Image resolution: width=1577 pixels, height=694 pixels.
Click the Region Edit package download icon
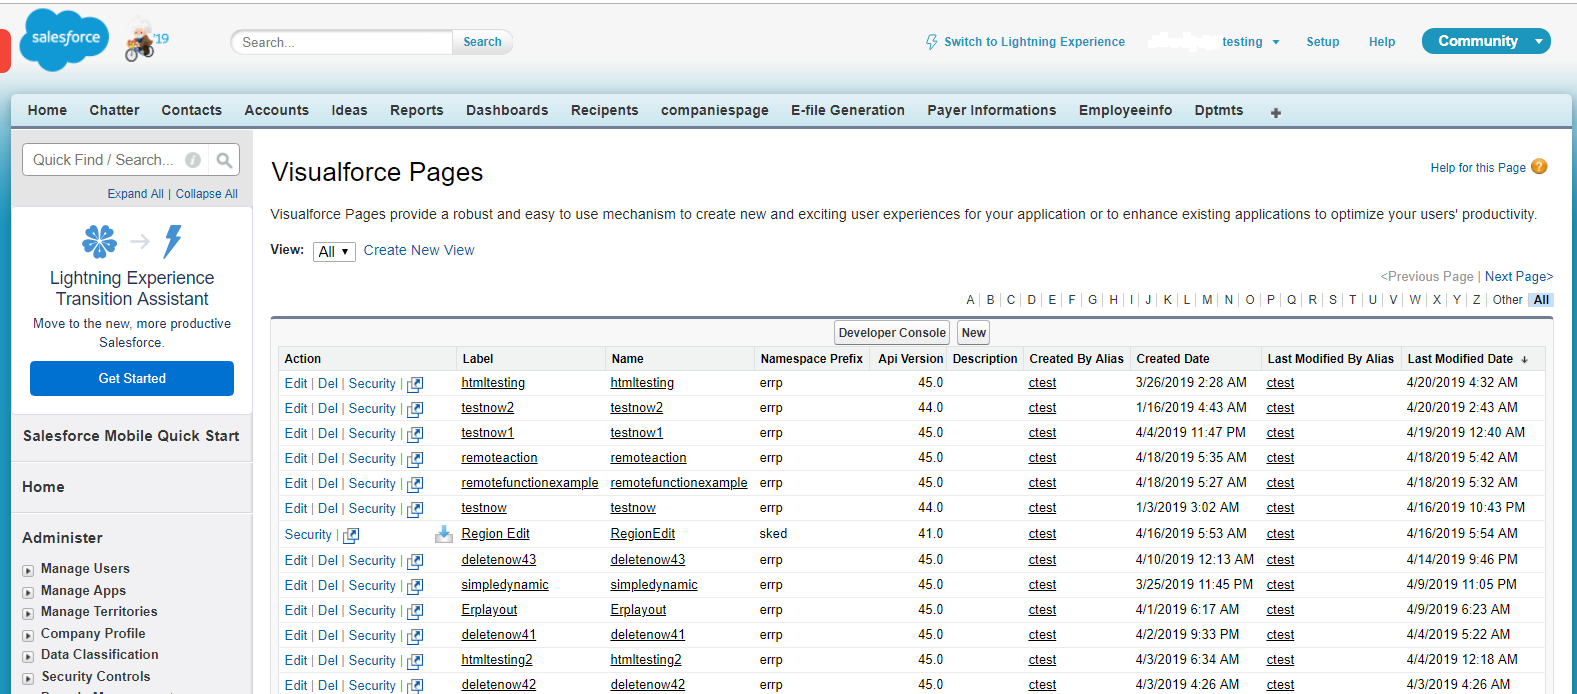click(x=443, y=534)
